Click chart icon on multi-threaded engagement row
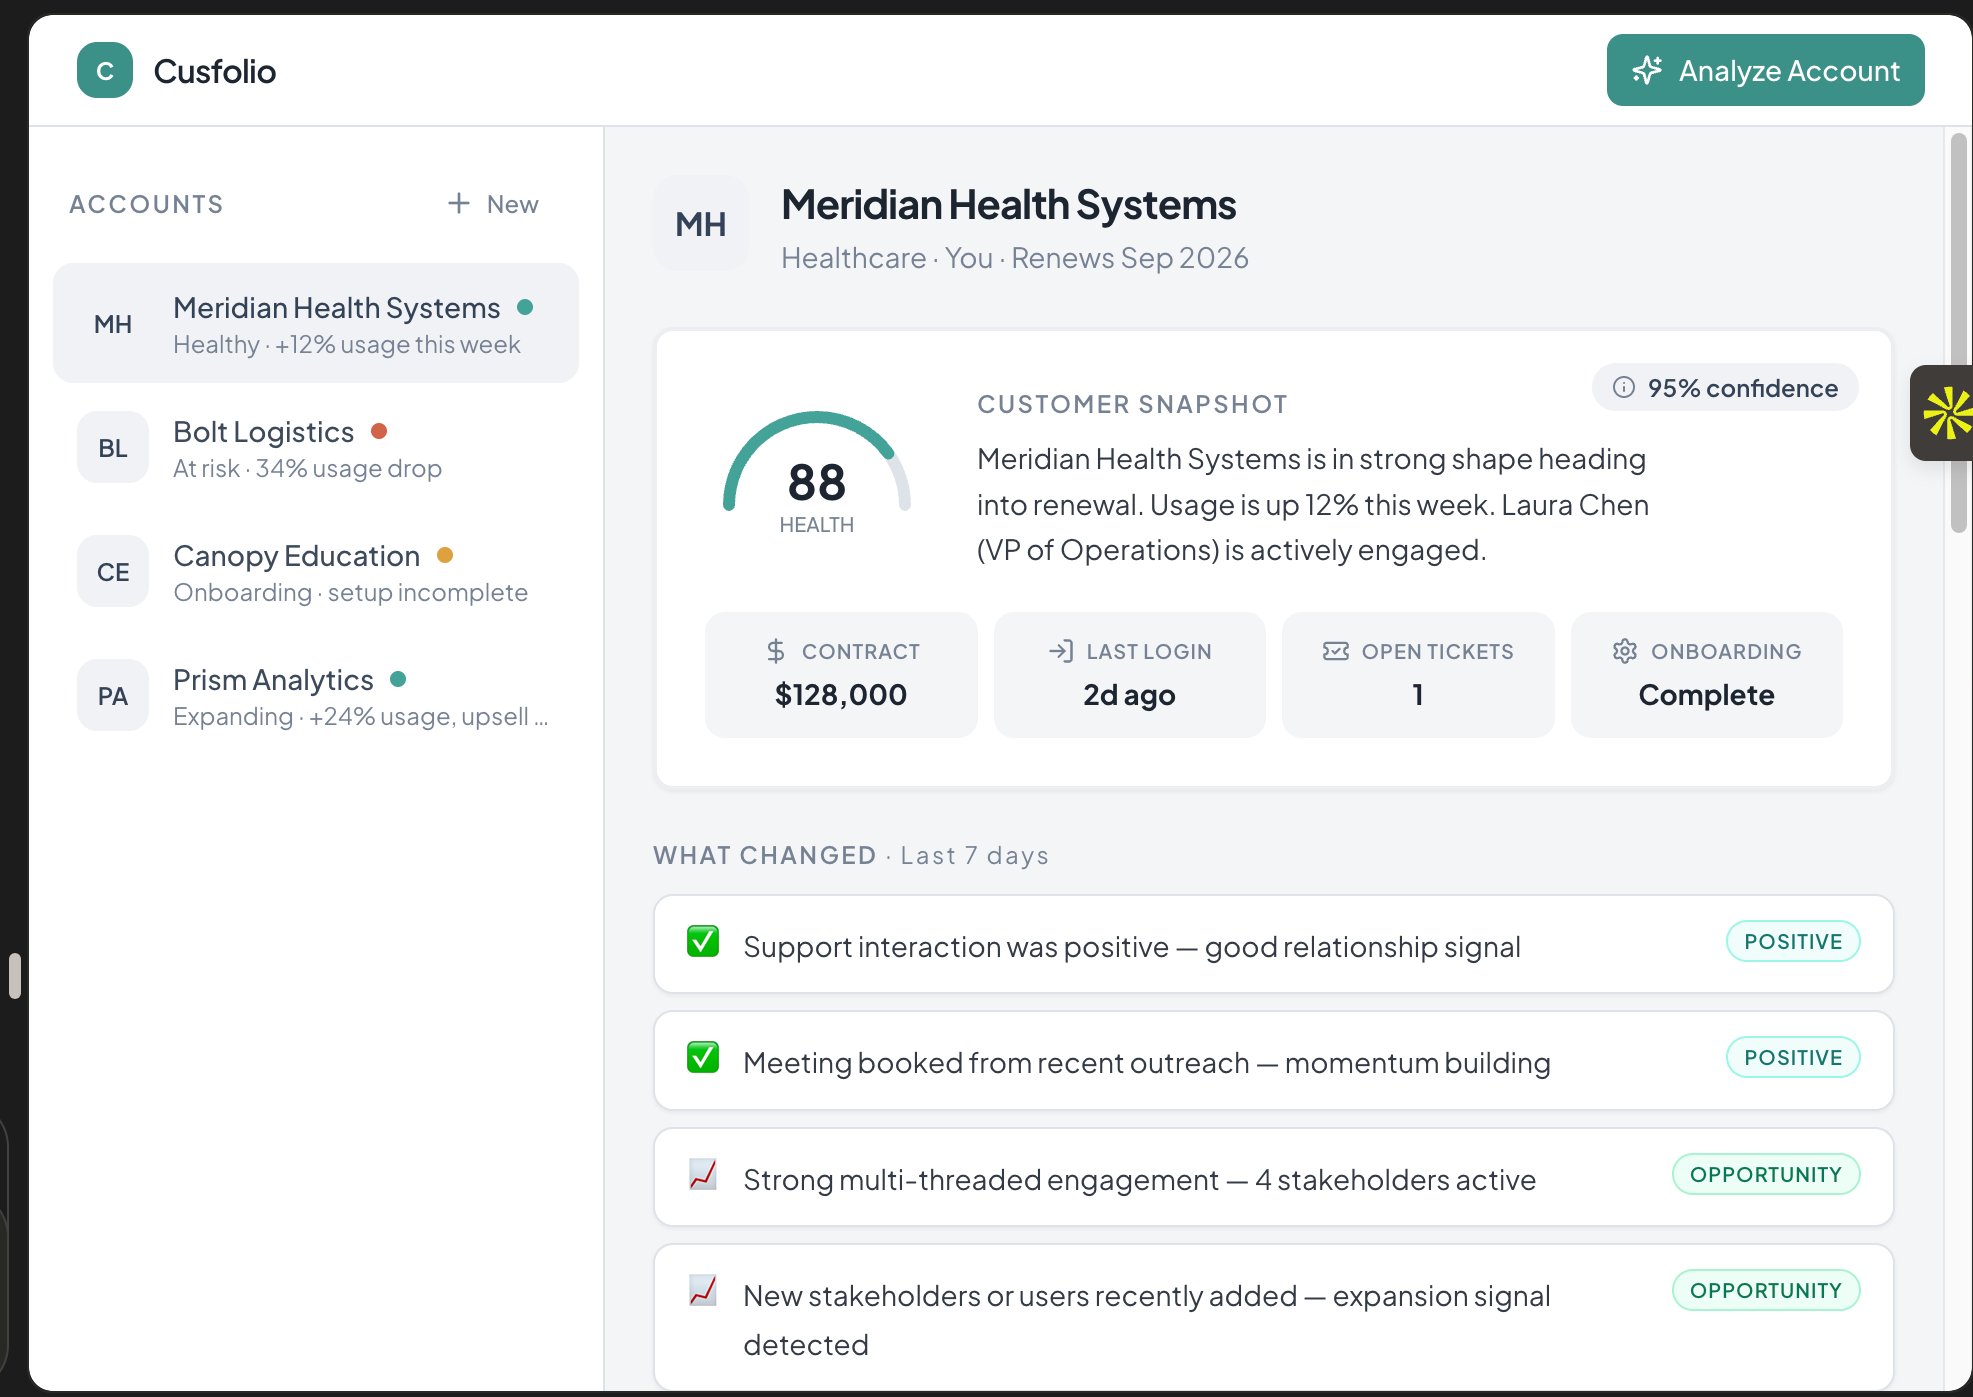This screenshot has height=1397, width=1973. coord(703,1174)
